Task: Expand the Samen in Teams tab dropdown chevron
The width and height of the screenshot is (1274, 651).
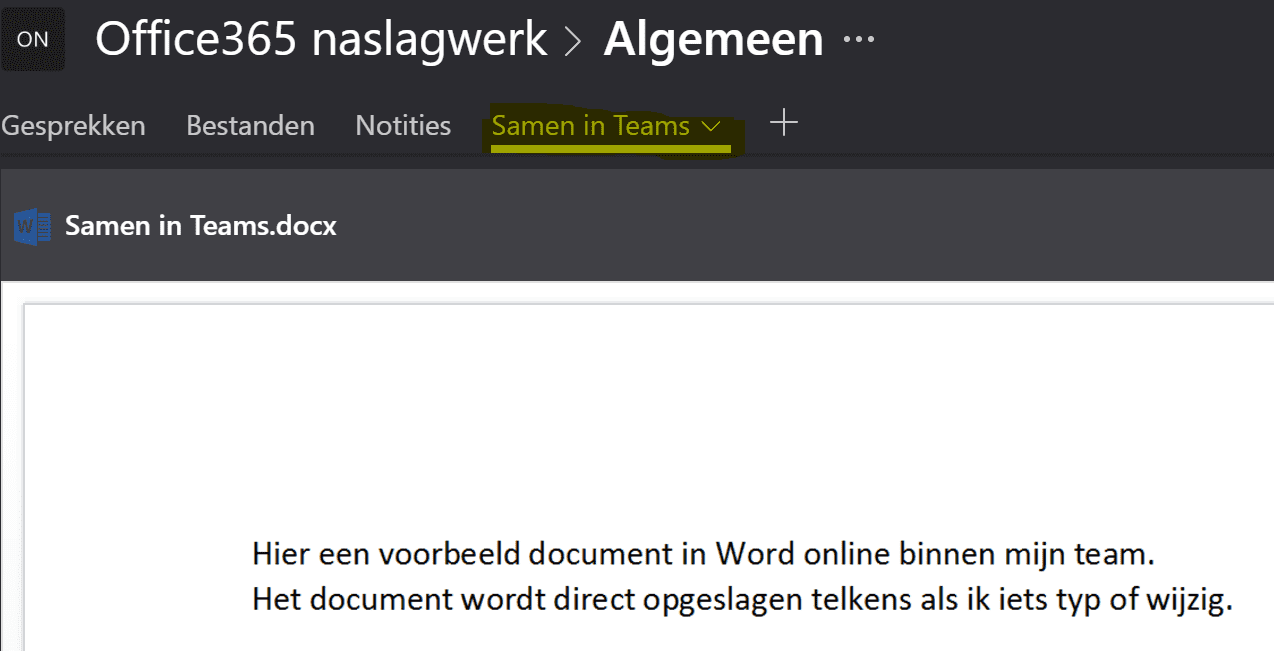Action: [x=711, y=127]
